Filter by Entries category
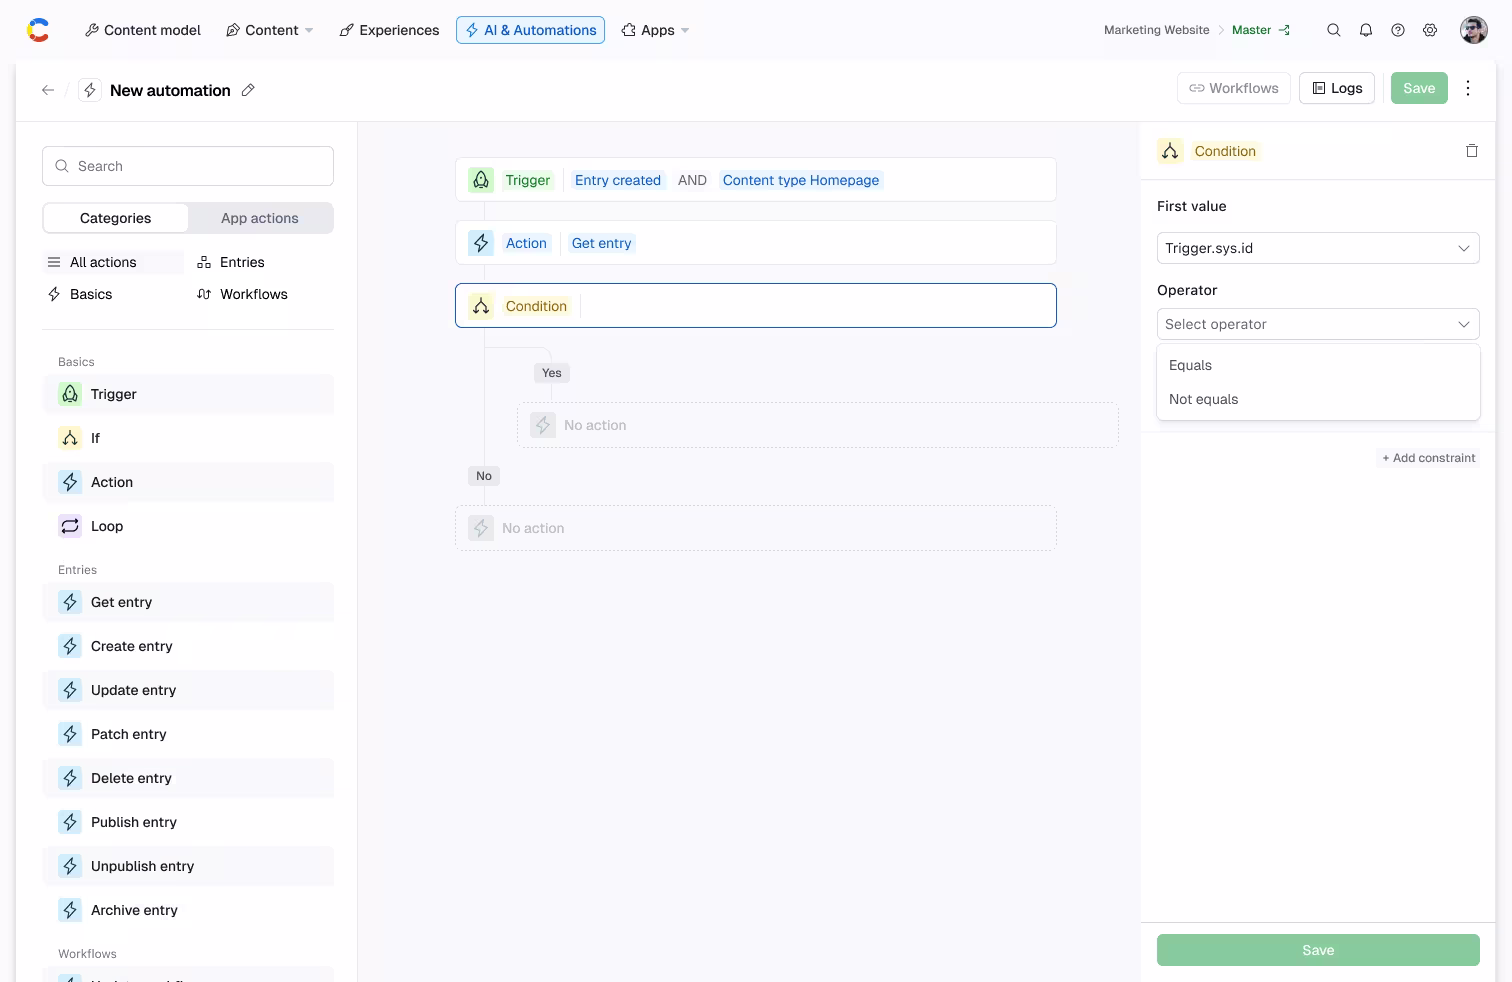1512x982 pixels. coord(231,262)
